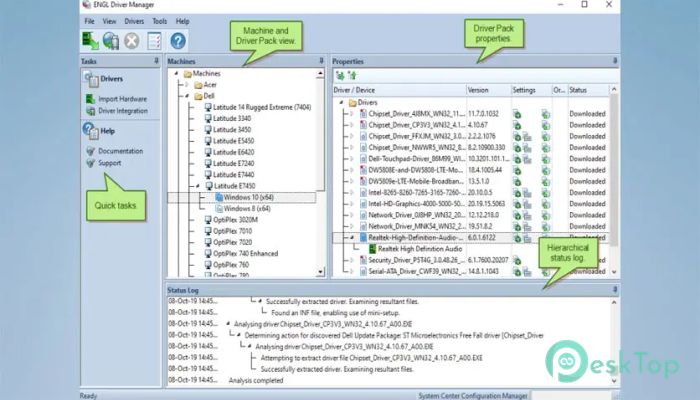The height and width of the screenshot is (400, 700).
Task: Select Realtek High Definition Audio child device
Action: (x=420, y=249)
